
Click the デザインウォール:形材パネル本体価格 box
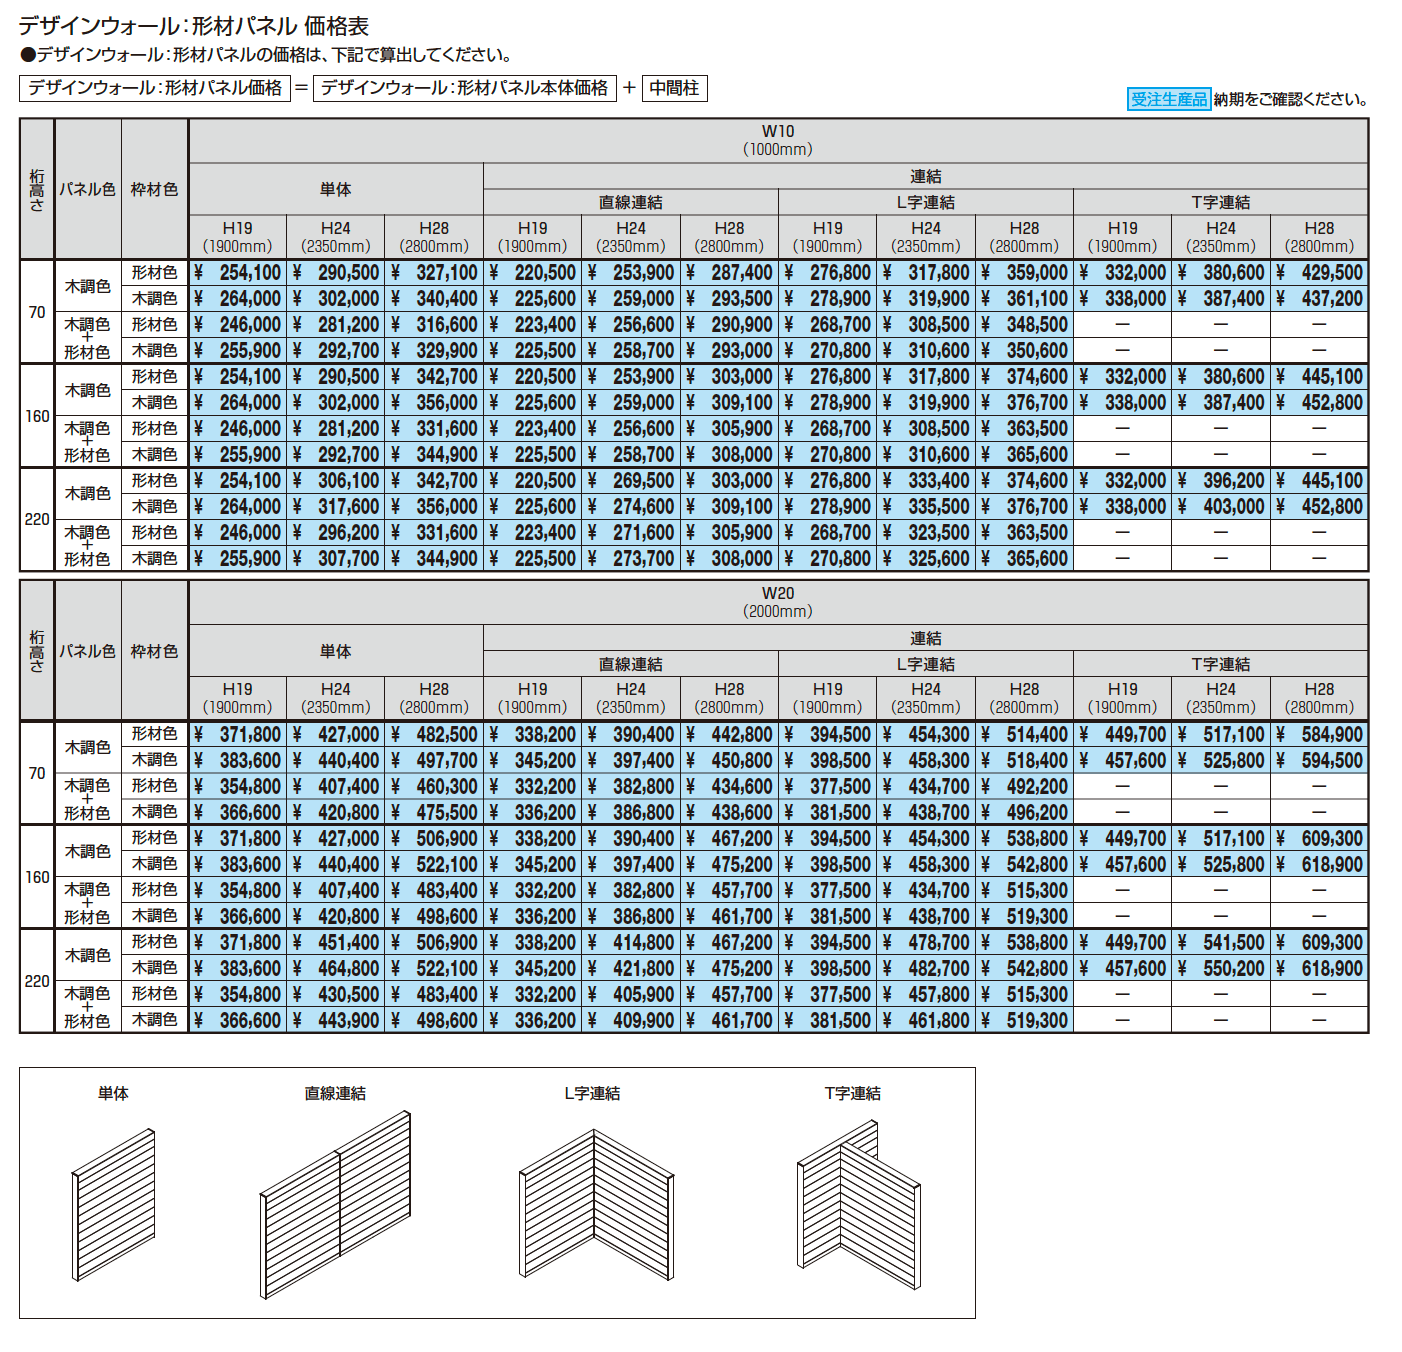point(464,88)
